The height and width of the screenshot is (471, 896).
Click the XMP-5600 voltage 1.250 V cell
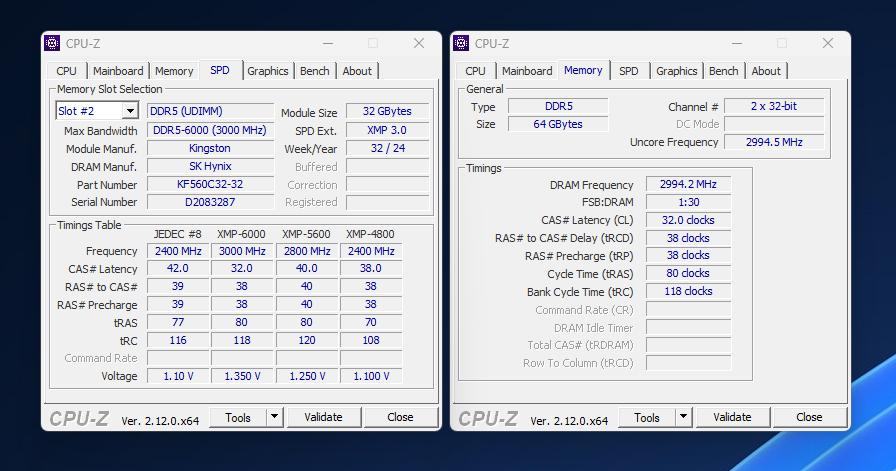click(307, 376)
